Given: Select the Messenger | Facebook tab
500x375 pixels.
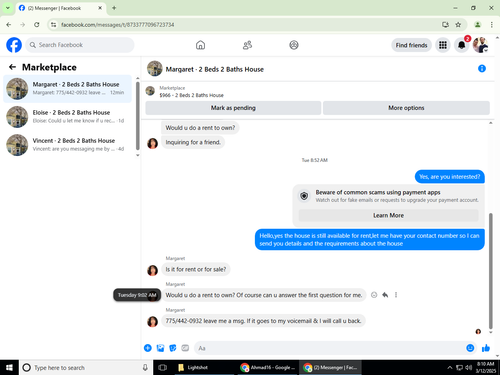Looking at the screenshot, I should (60, 8).
